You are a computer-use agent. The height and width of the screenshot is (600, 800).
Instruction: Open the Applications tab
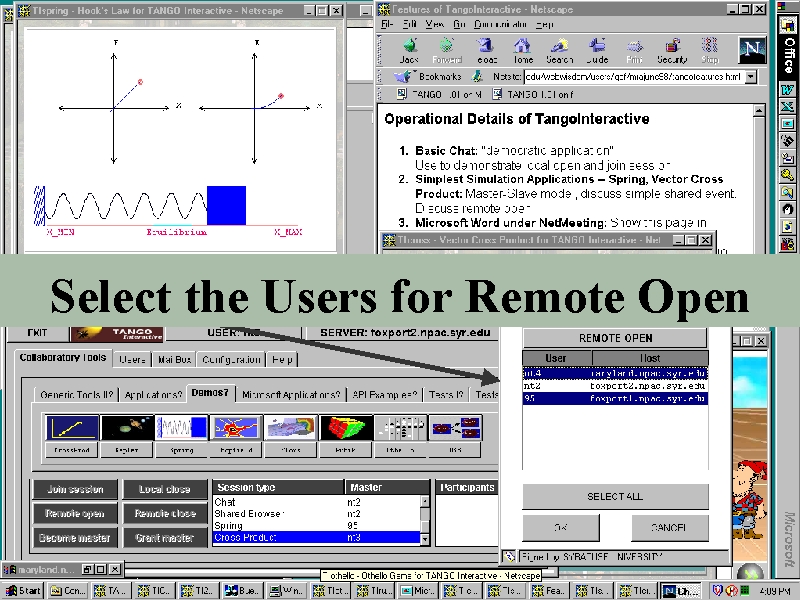[153, 394]
